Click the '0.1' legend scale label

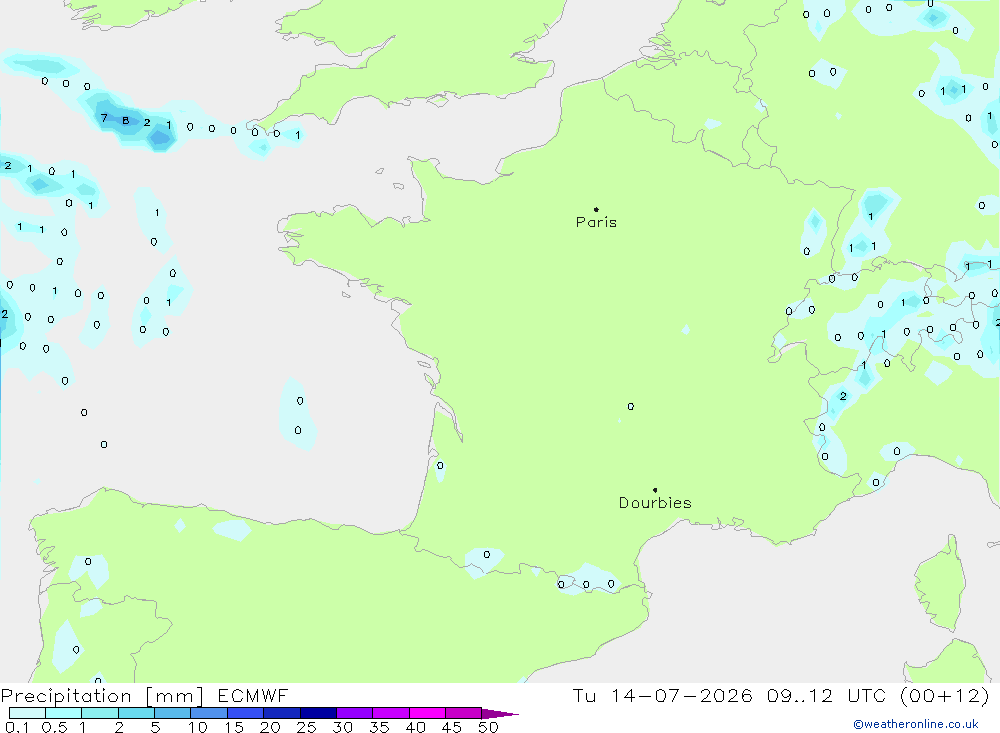click(x=17, y=727)
